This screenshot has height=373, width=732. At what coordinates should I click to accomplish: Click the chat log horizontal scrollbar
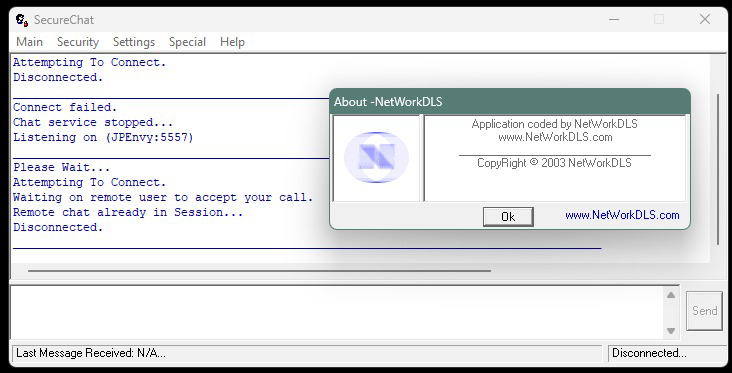click(x=259, y=270)
